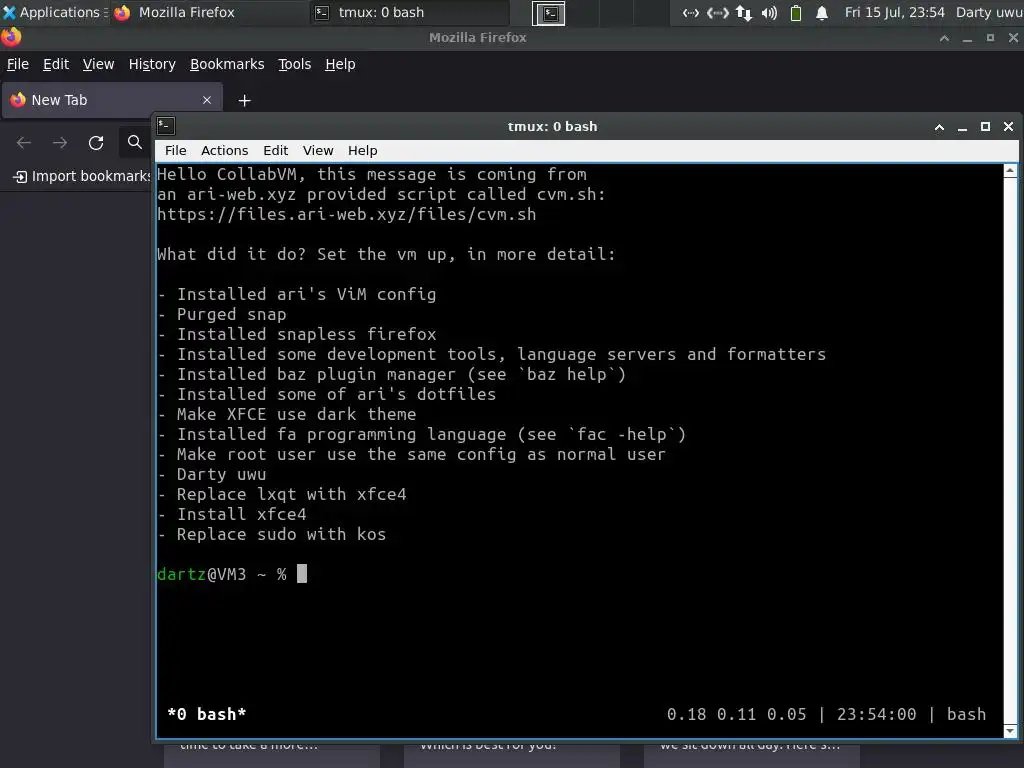Image resolution: width=1024 pixels, height=768 pixels.
Task: Click the shell prompt cursor in the terminal
Action: [x=302, y=573]
